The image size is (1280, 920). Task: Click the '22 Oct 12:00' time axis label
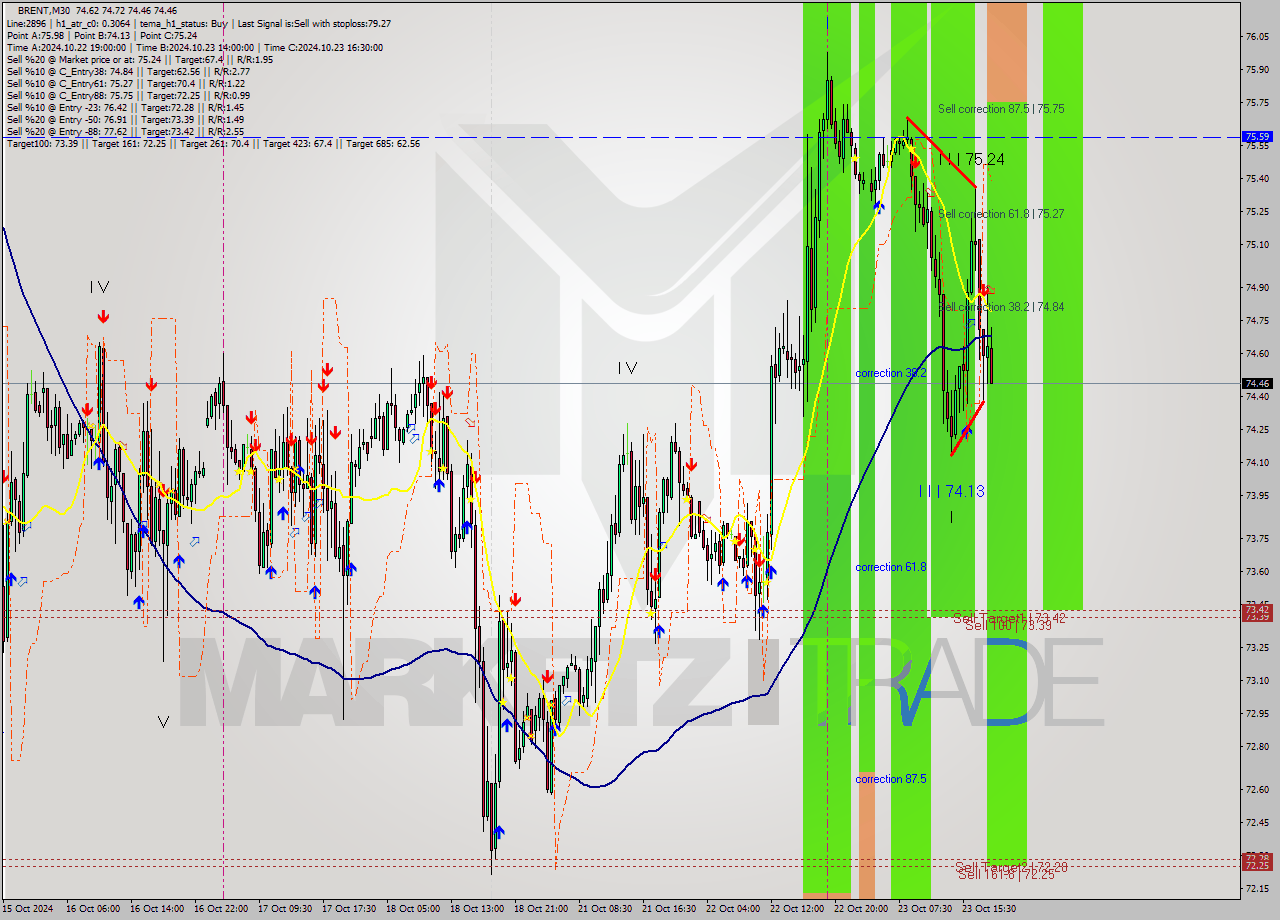tap(798, 909)
